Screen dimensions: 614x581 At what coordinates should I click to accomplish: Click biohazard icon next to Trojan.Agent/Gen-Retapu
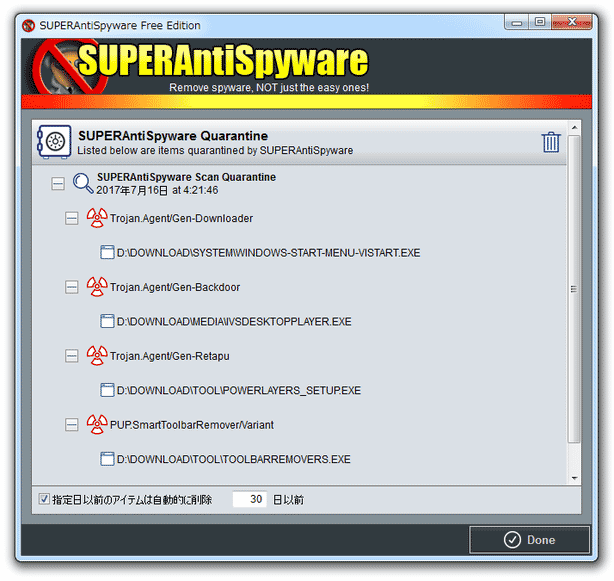click(x=97, y=355)
